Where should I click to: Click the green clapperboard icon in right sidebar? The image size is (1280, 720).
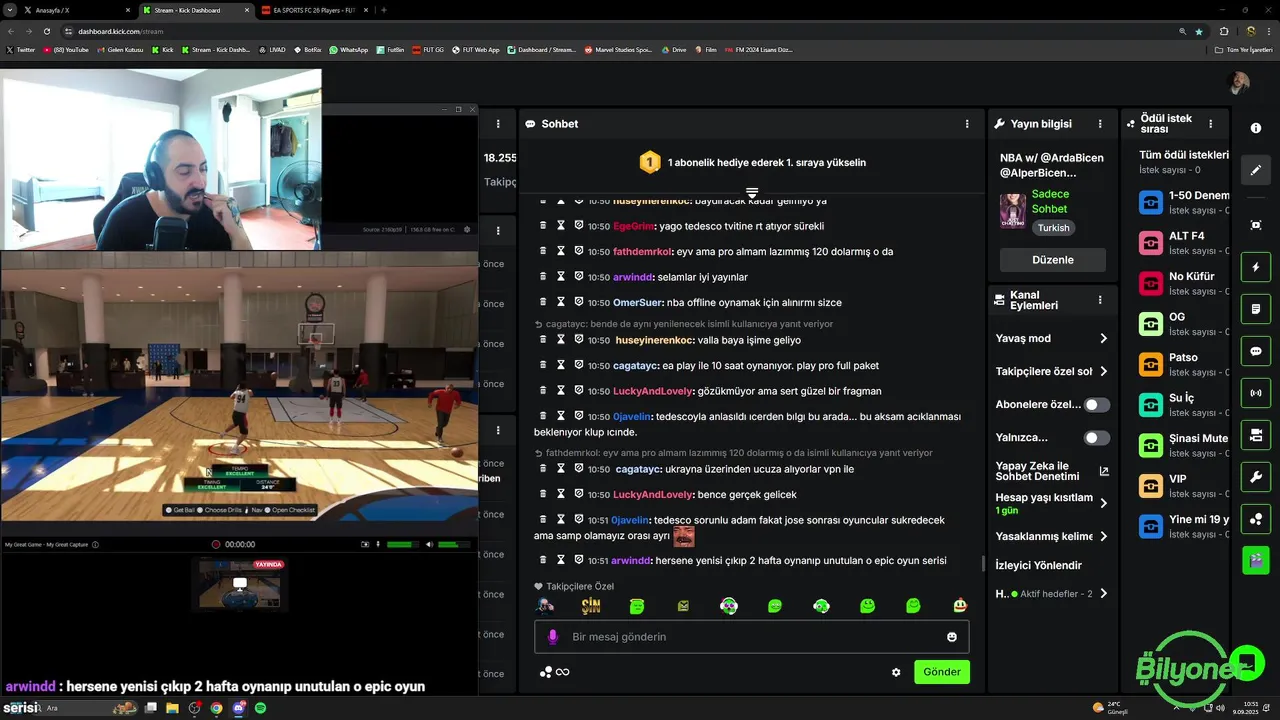coord(1256,561)
